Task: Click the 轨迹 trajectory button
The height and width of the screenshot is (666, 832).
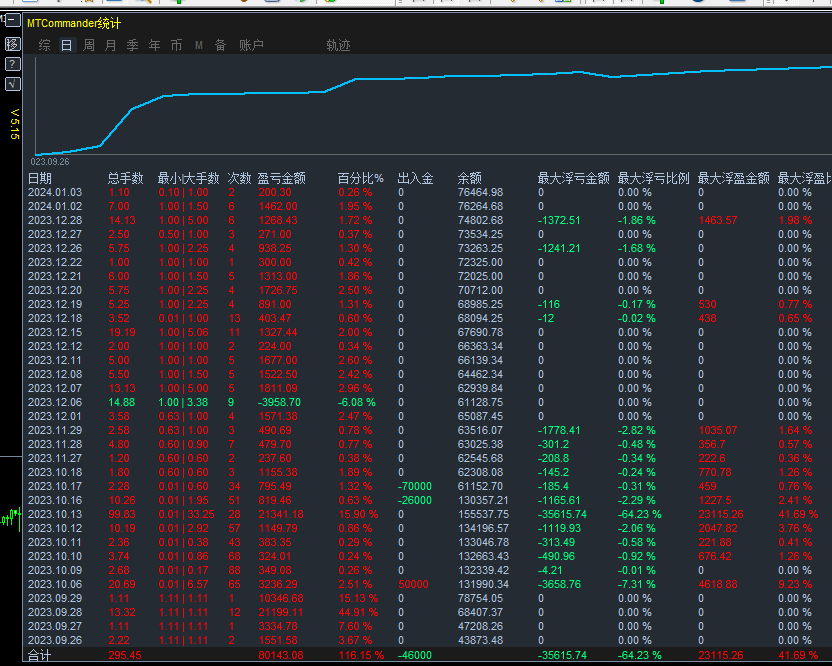Action: click(x=338, y=45)
